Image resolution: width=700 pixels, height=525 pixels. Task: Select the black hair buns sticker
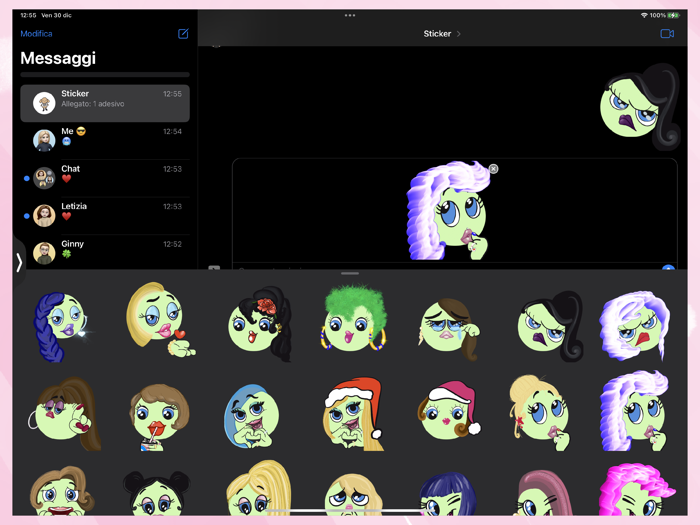(x=156, y=493)
